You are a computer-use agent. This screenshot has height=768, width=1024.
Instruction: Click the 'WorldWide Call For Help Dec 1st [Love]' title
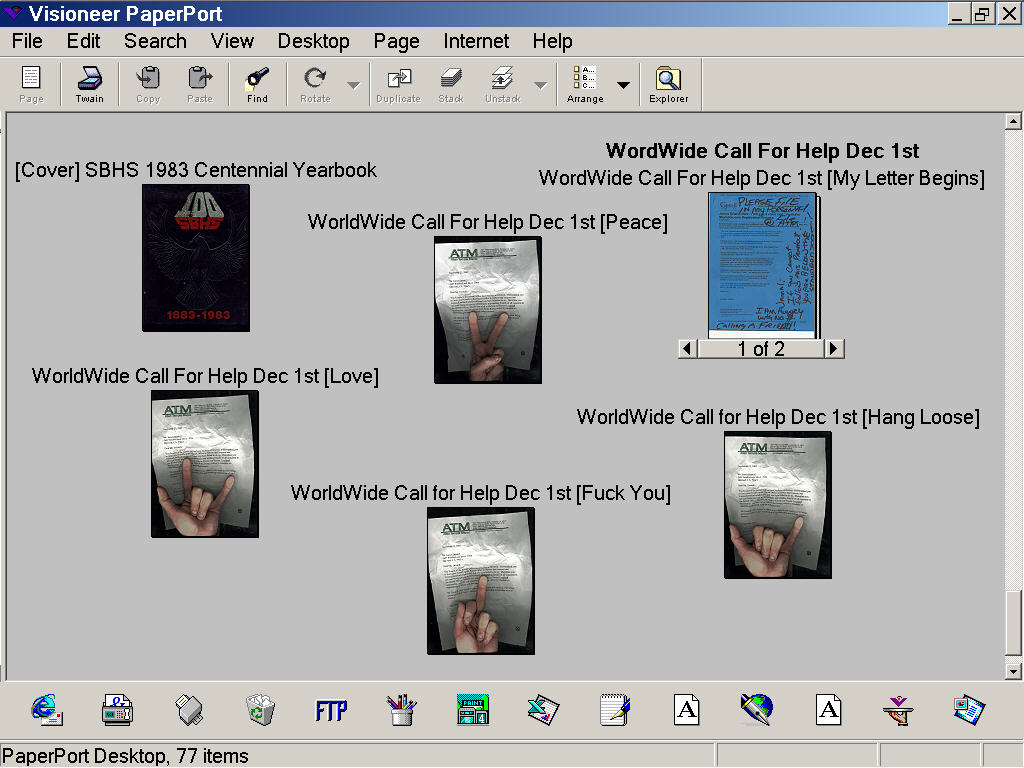(205, 376)
